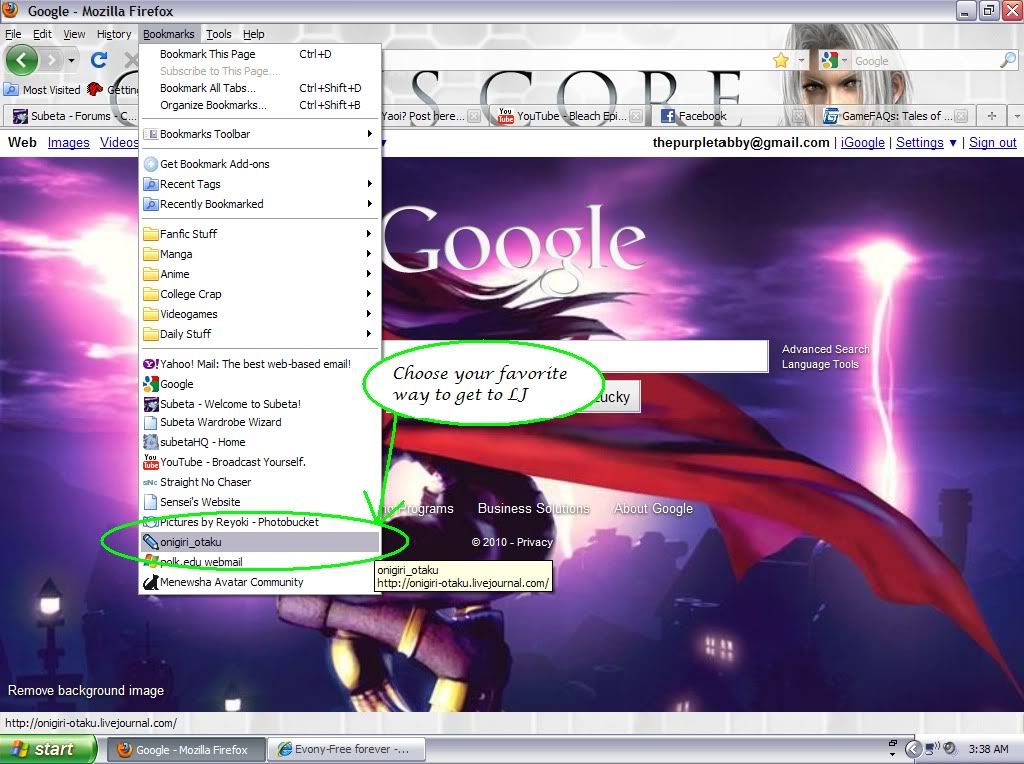Click About Google link
Viewport: 1024px width, 764px height.
coord(653,509)
